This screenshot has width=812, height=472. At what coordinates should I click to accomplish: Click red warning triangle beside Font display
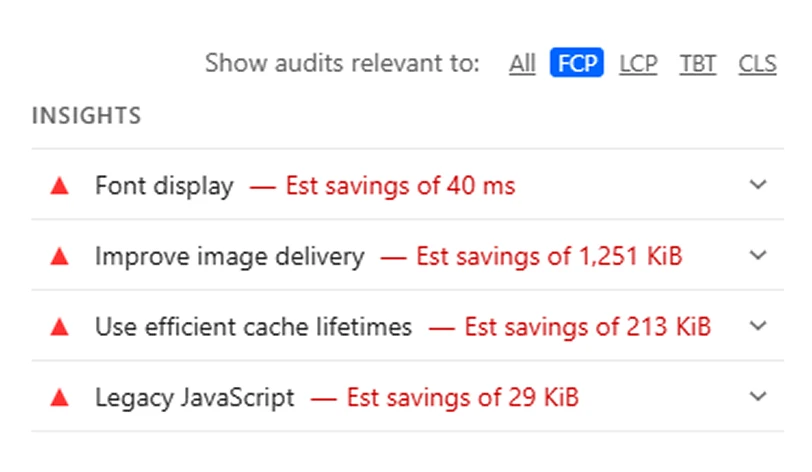60,186
